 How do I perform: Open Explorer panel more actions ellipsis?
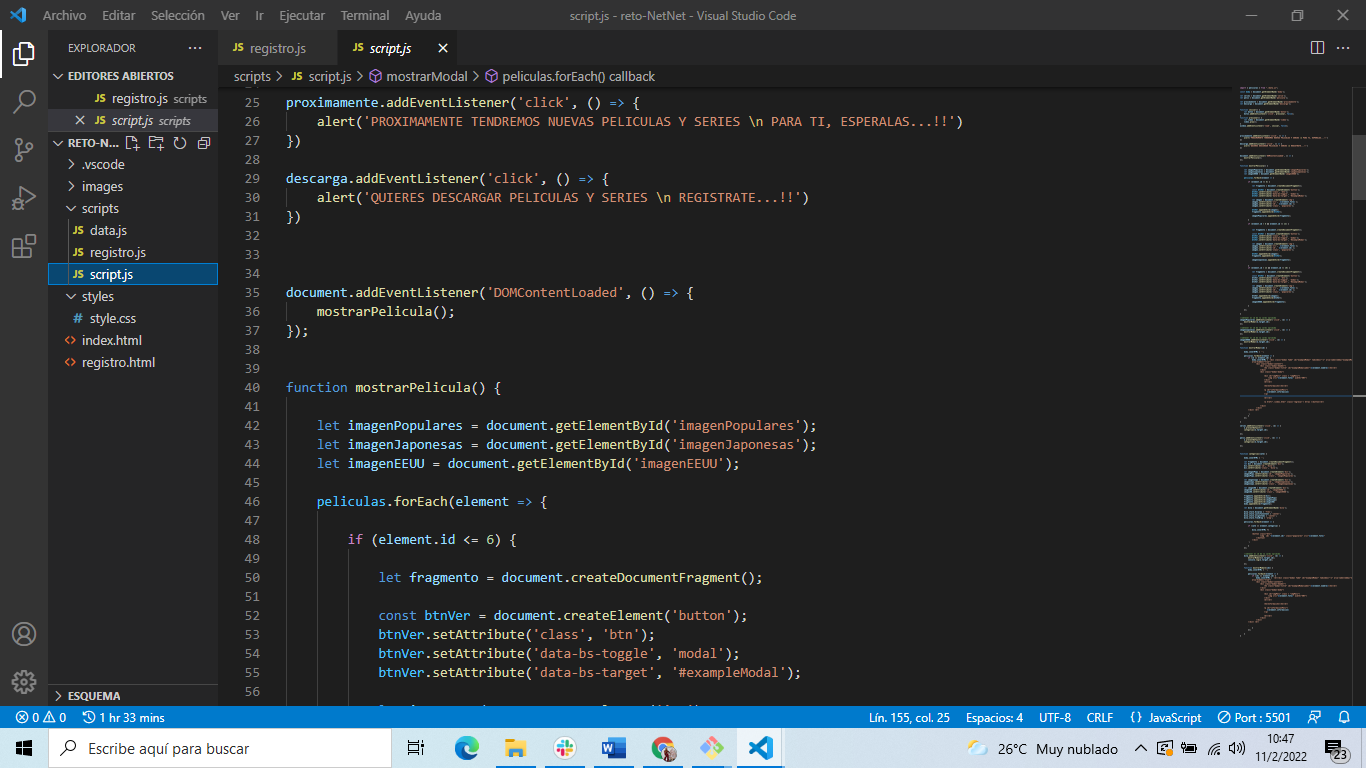194,48
